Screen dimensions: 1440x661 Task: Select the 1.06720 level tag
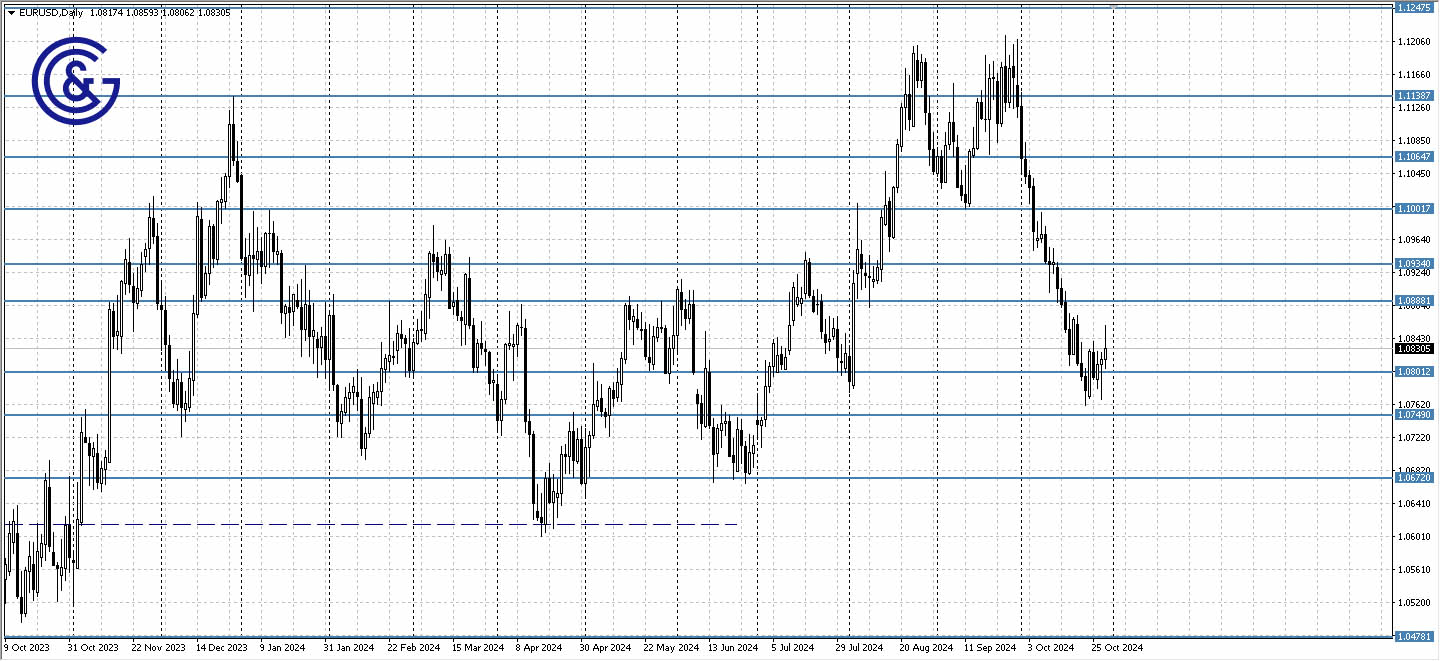click(1416, 478)
